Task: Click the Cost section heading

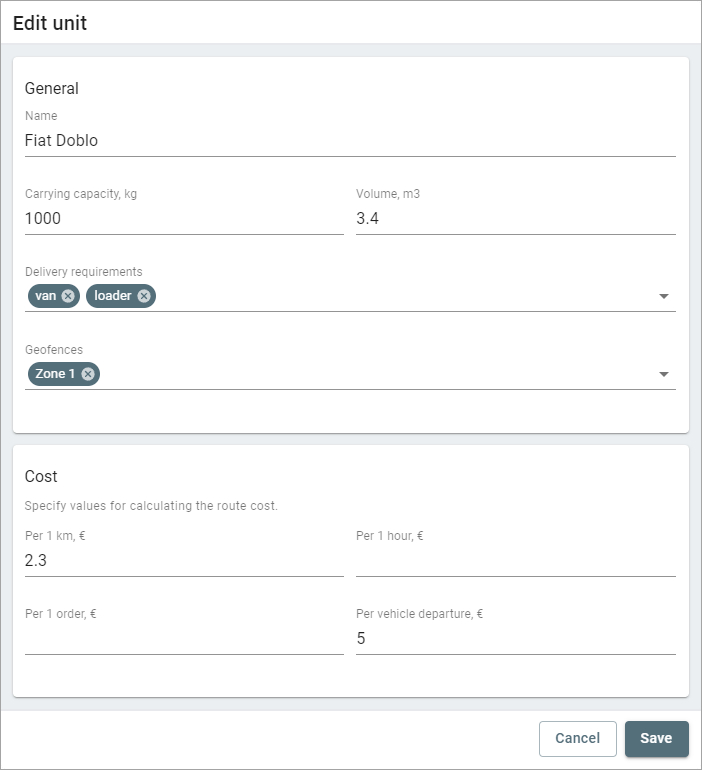Action: (x=41, y=477)
